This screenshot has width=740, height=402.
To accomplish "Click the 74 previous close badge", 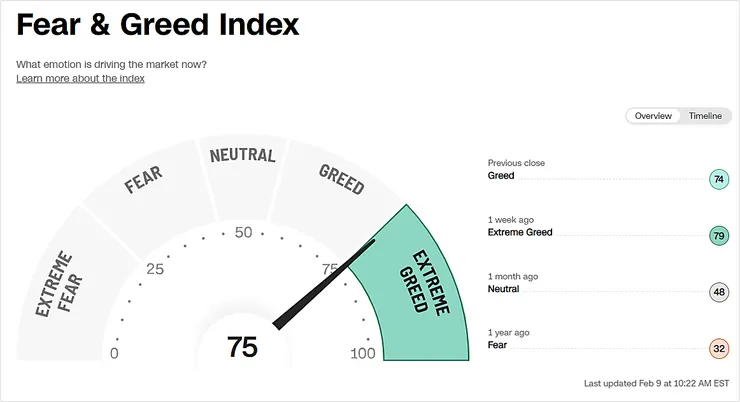I will (718, 180).
